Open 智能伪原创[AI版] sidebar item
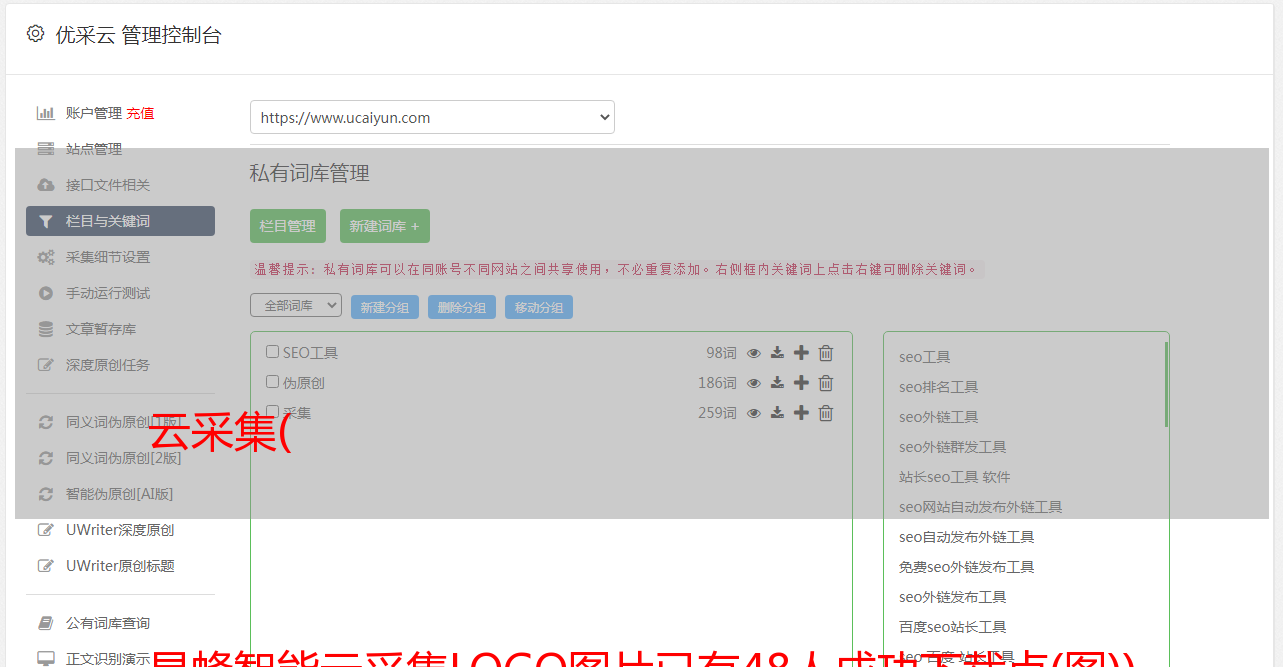This screenshot has width=1283, height=667. (x=120, y=494)
